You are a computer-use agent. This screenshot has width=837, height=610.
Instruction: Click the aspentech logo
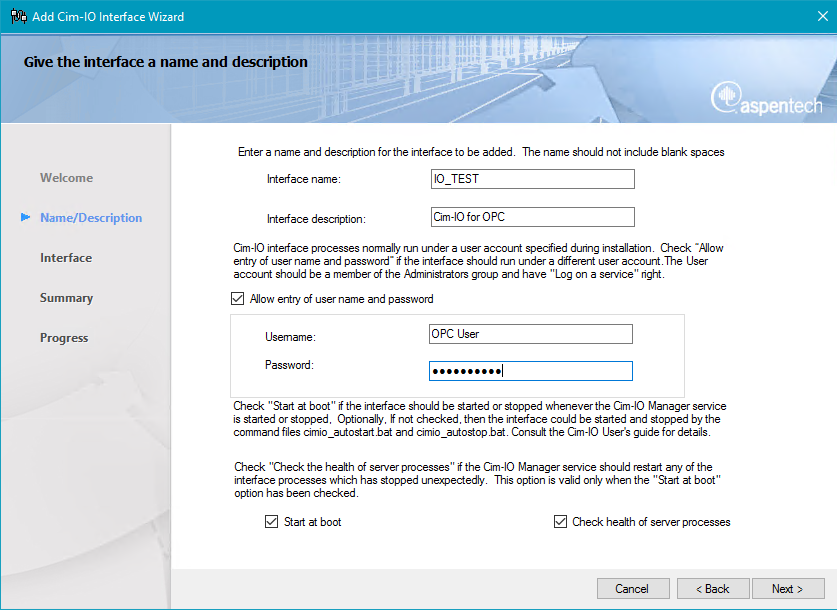(x=767, y=98)
